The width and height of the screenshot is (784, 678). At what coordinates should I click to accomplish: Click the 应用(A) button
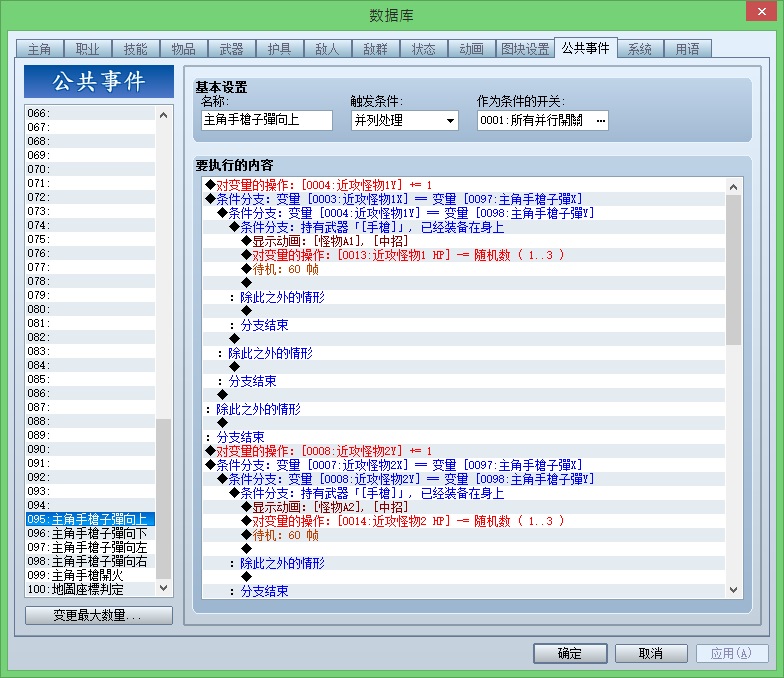pos(732,654)
